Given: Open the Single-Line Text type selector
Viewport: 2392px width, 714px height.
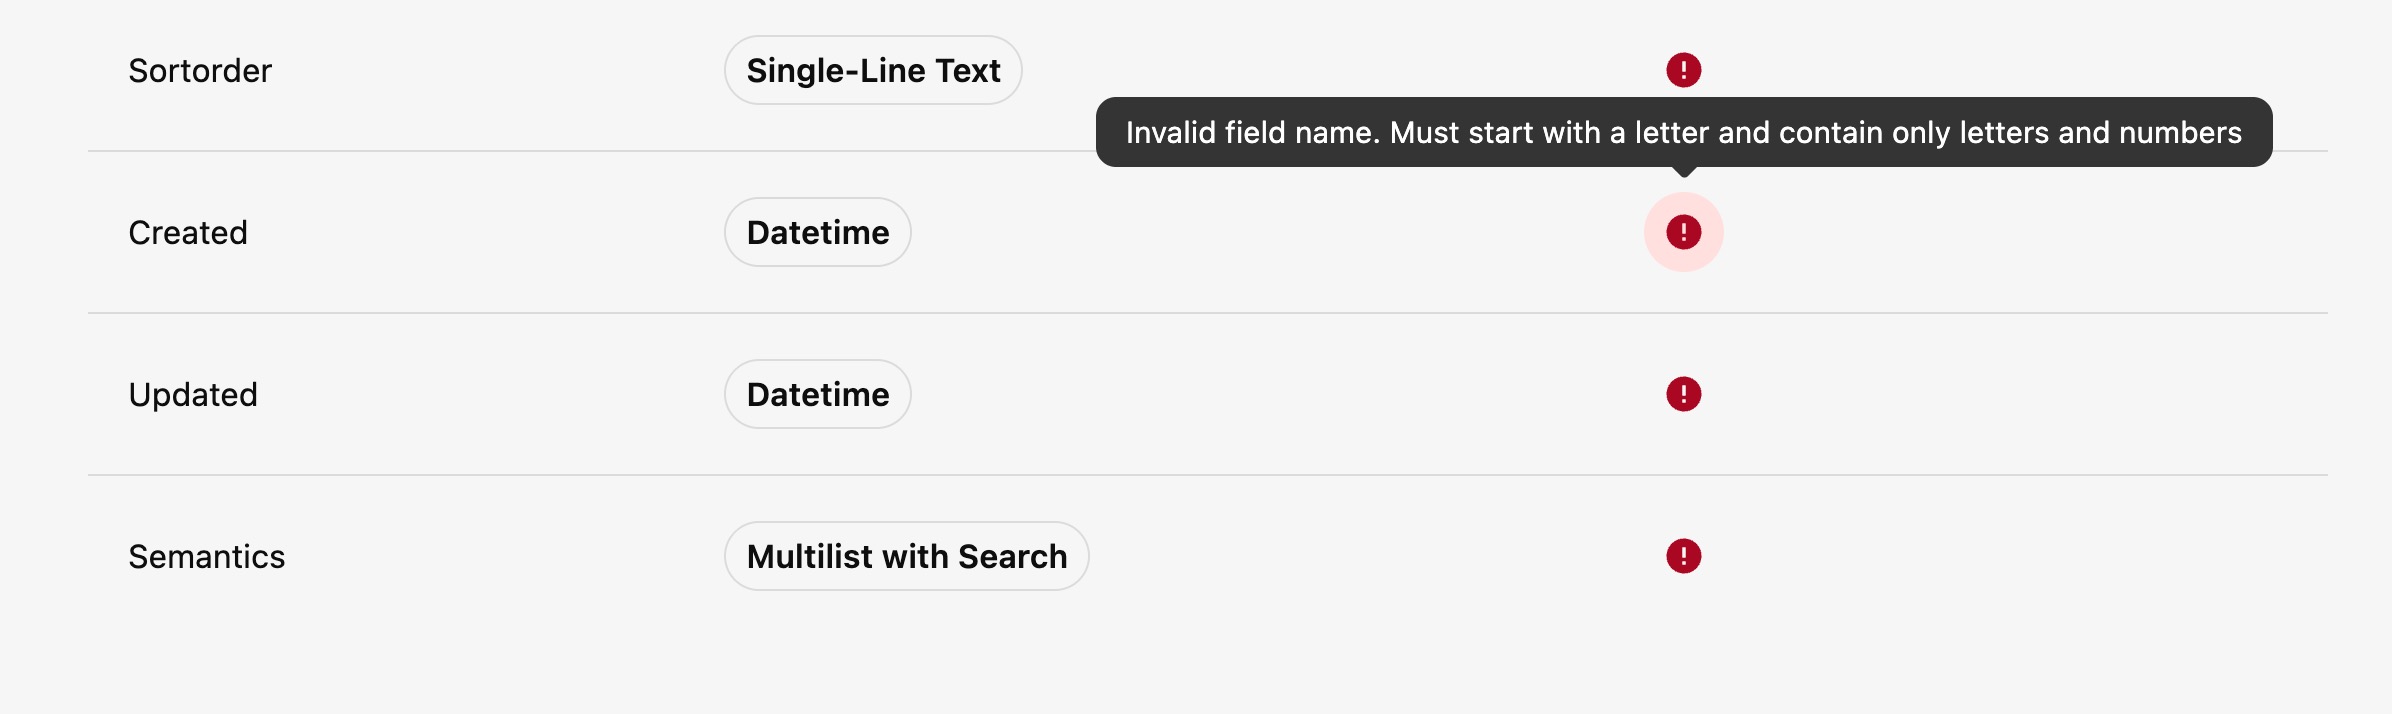Looking at the screenshot, I should [x=872, y=70].
